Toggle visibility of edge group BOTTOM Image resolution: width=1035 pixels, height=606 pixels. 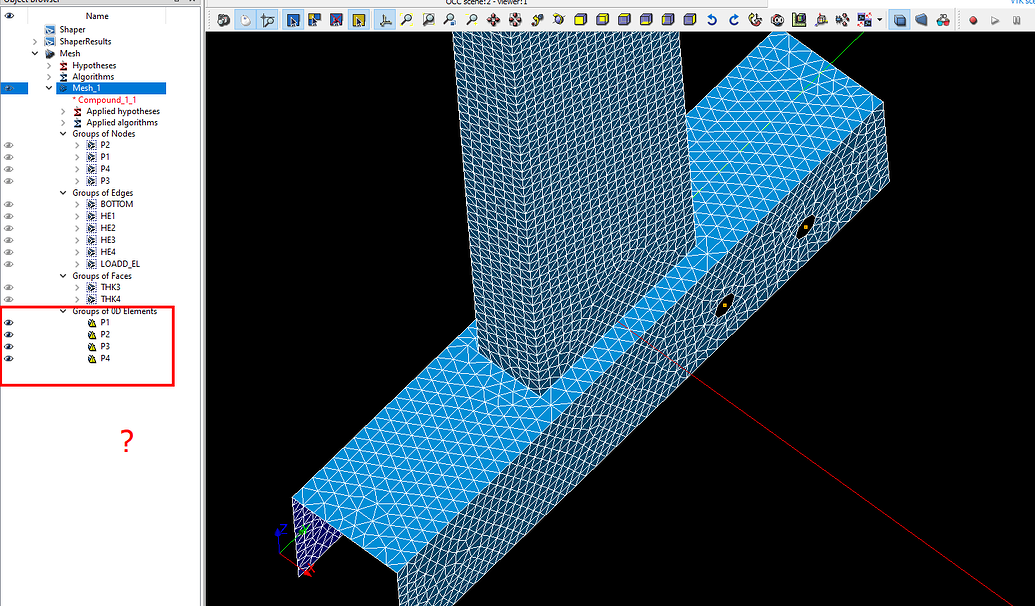point(9,204)
